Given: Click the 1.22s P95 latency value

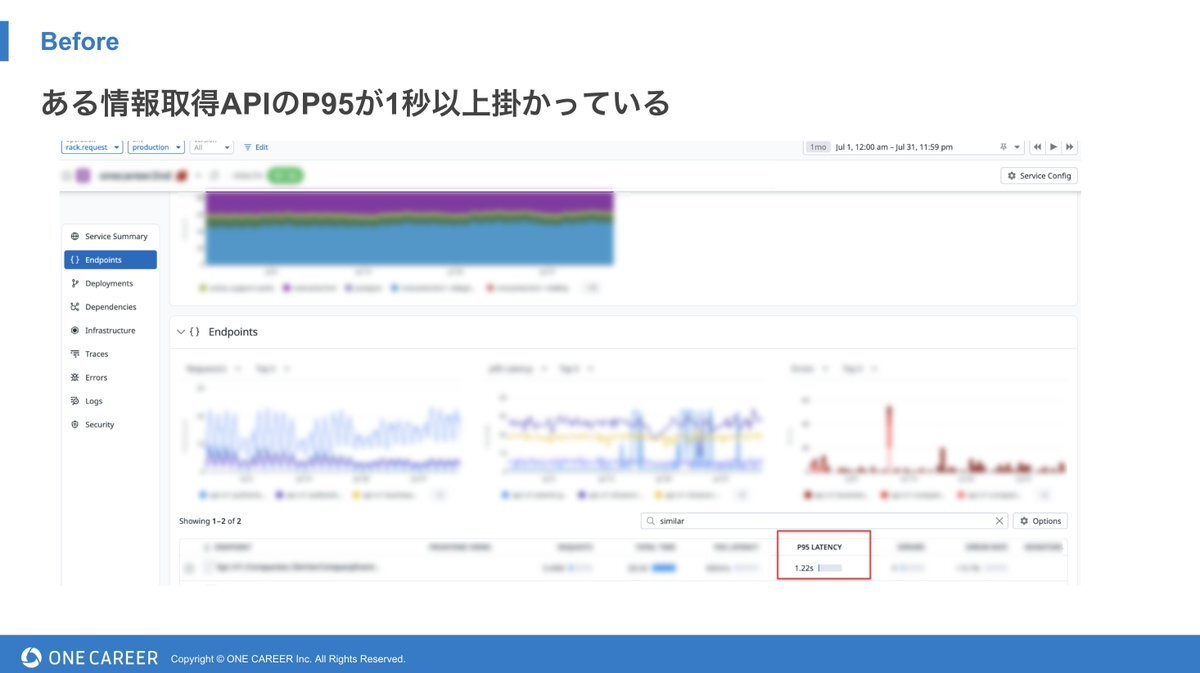Looking at the screenshot, I should [804, 568].
